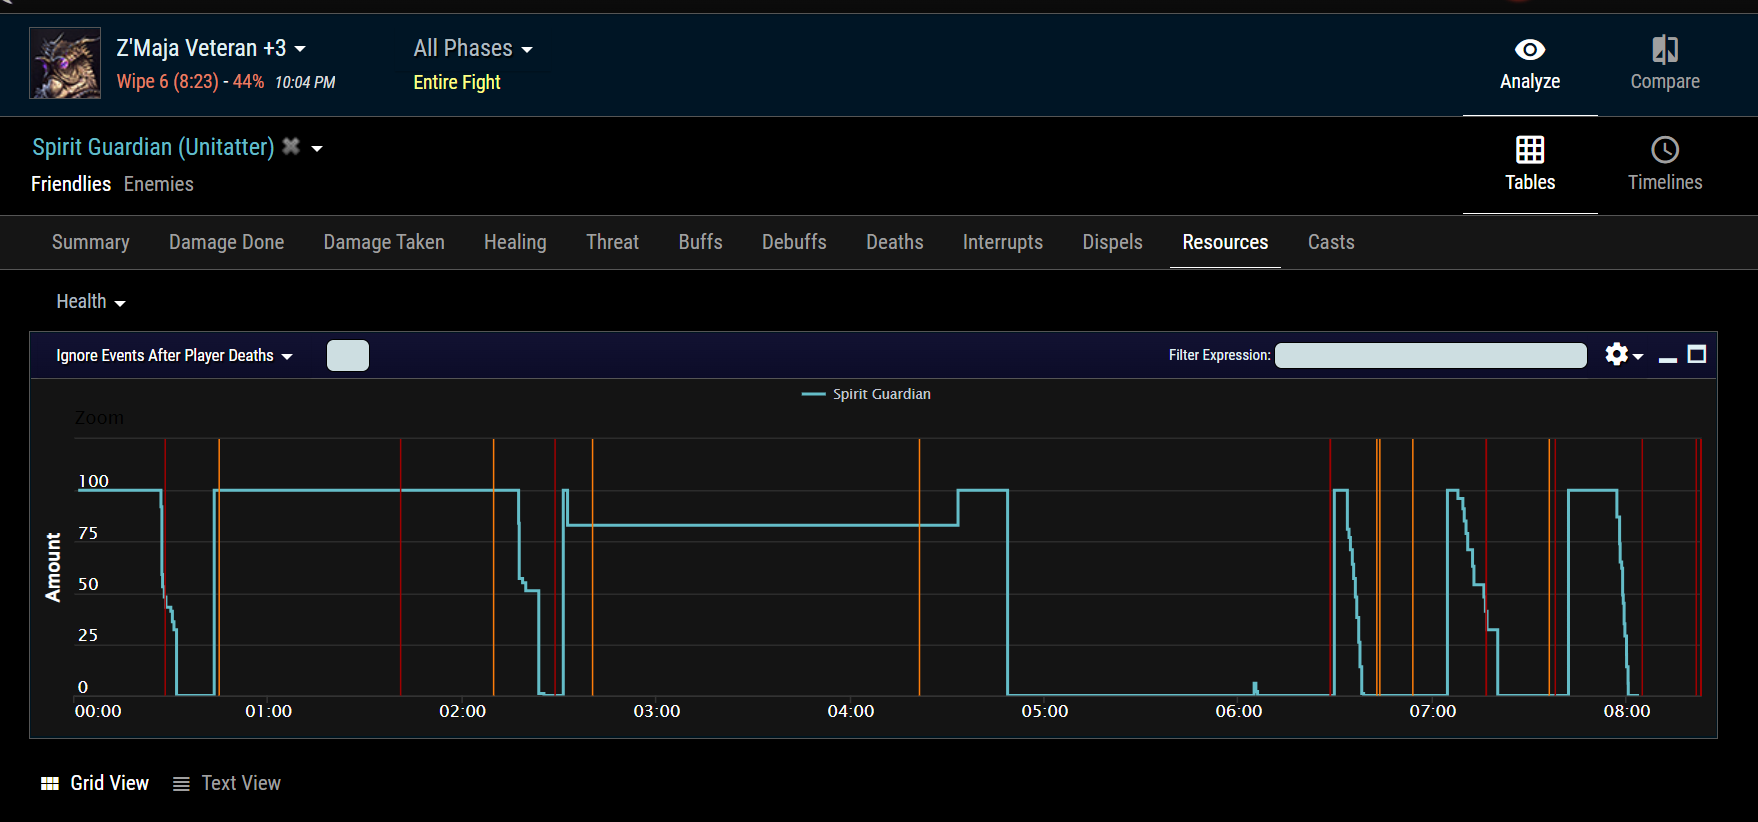Expand the Spirit Guardian (Unitatter) source dropdown
This screenshot has width=1758, height=822.
point(317,148)
